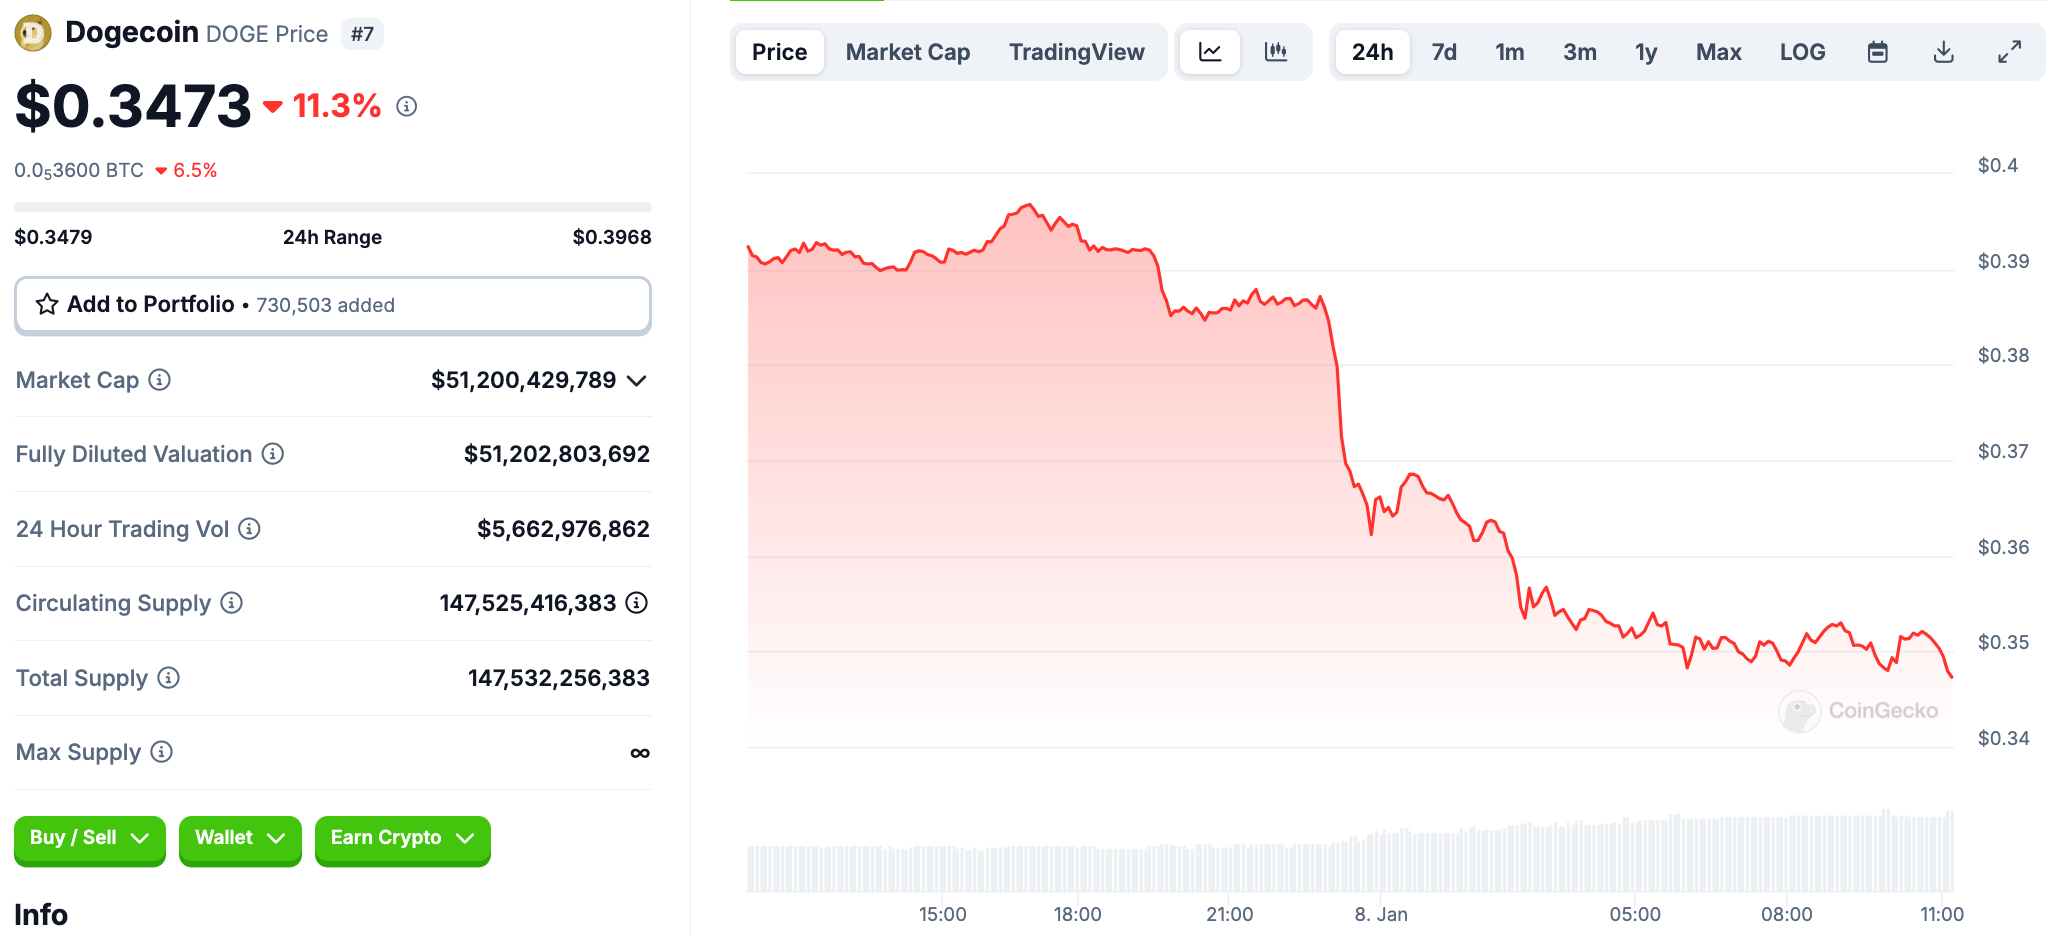Viewport: 2054px width, 936px height.
Task: Open the Wallet dropdown
Action: click(x=240, y=838)
